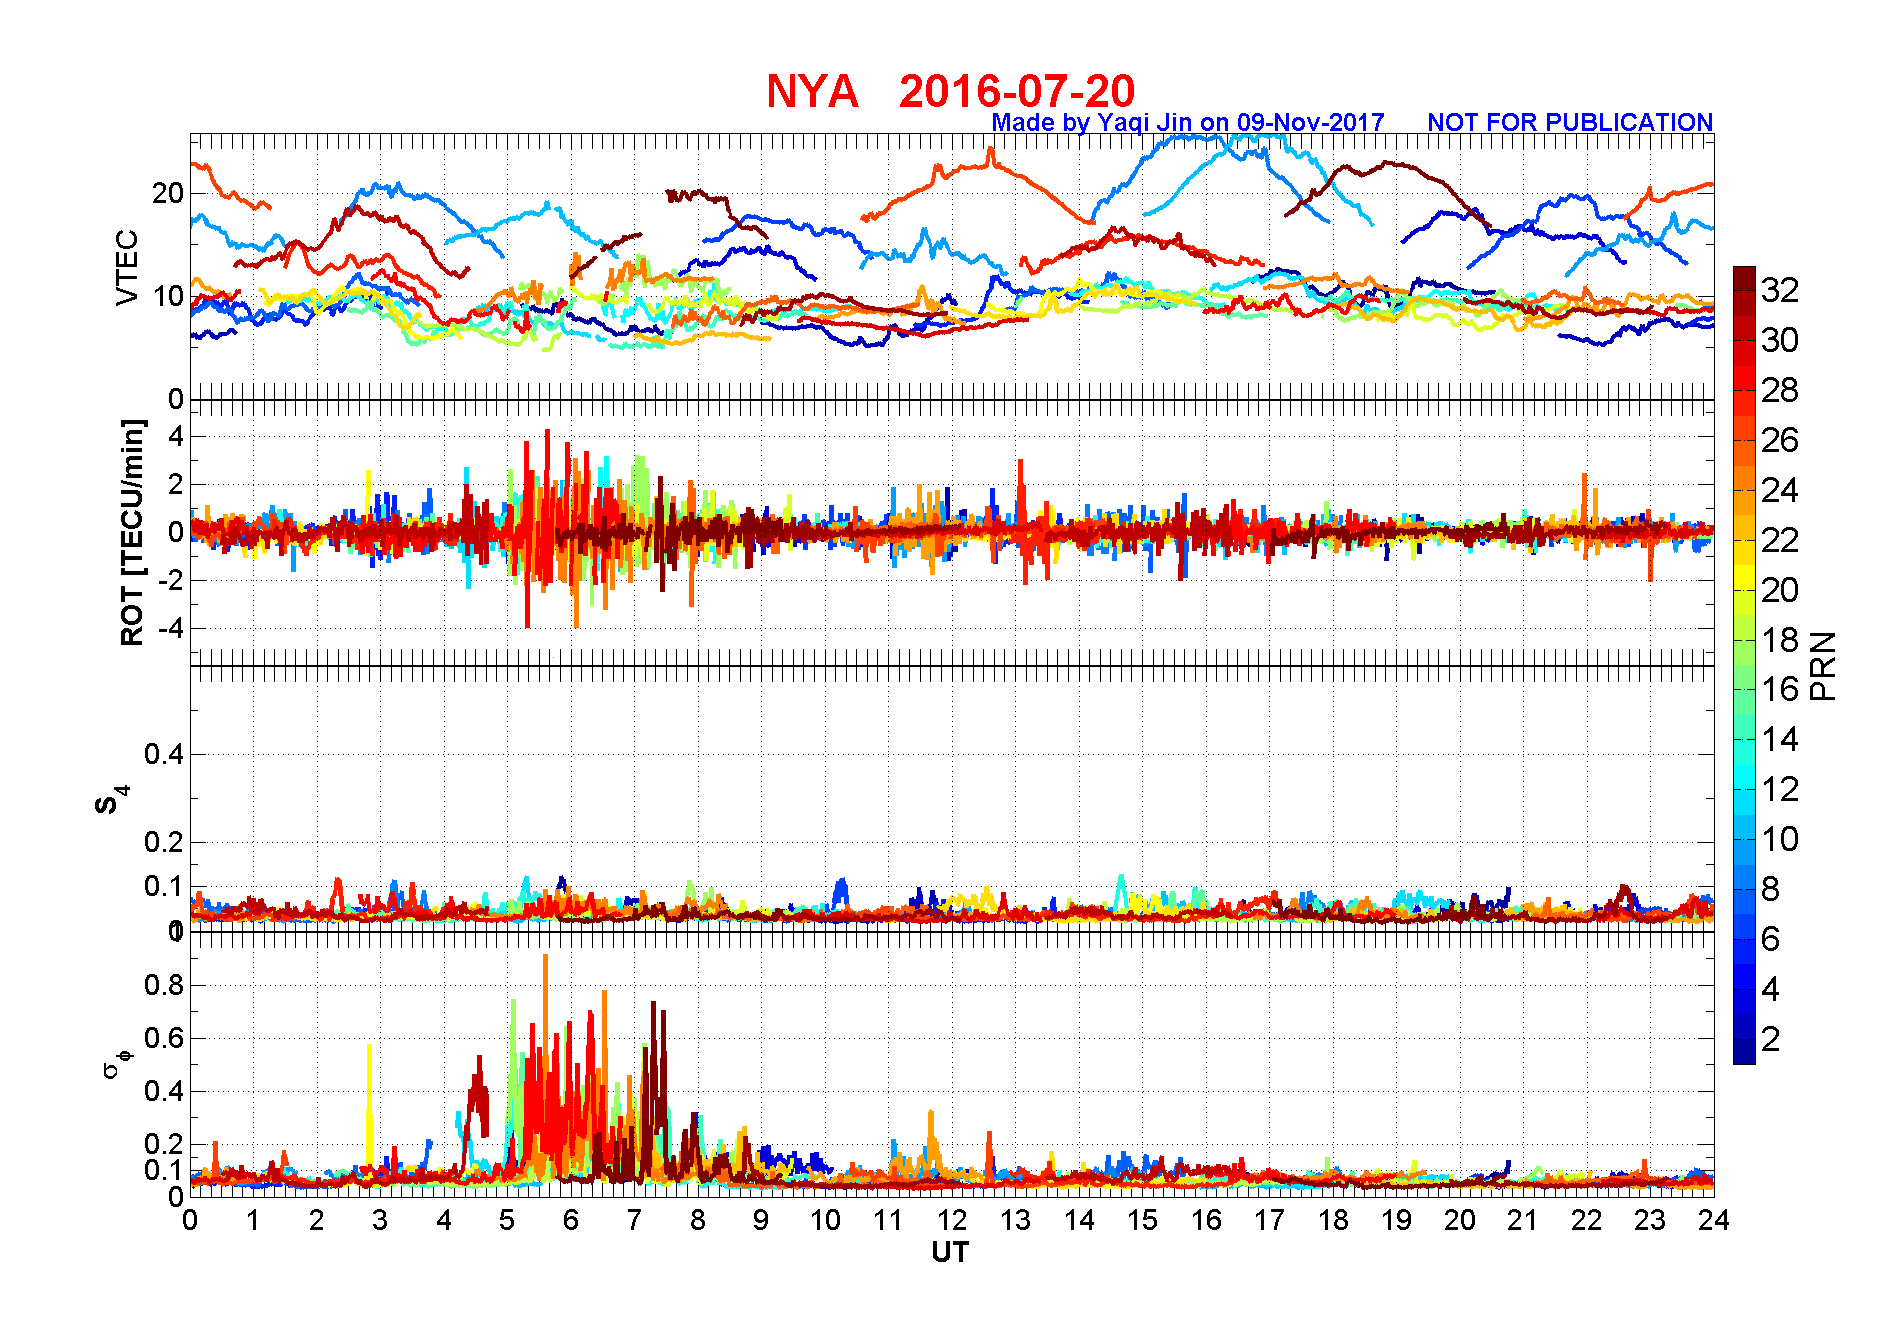
Task: Click the VTEC y-axis tick label 10
Action: (168, 296)
